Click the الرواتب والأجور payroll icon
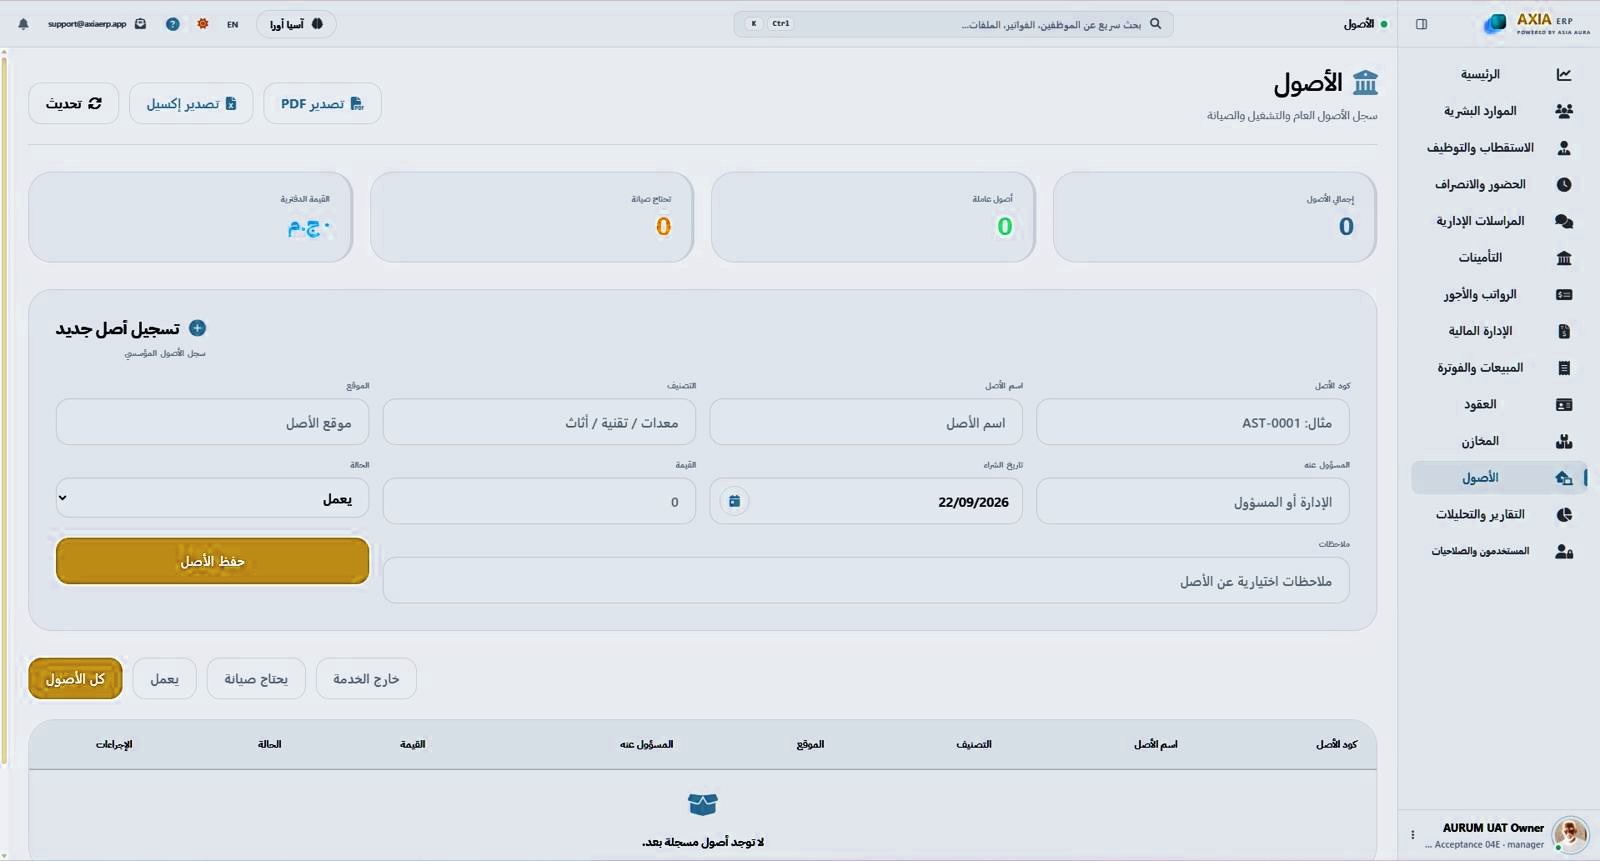The height and width of the screenshot is (861, 1600). [1564, 295]
